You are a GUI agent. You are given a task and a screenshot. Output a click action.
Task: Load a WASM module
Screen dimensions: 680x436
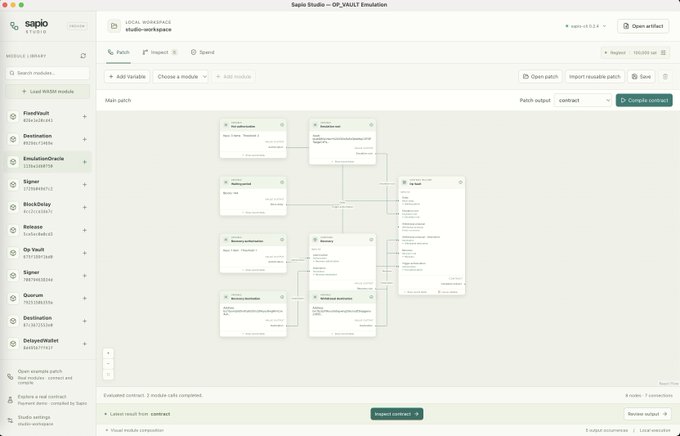pos(48,92)
